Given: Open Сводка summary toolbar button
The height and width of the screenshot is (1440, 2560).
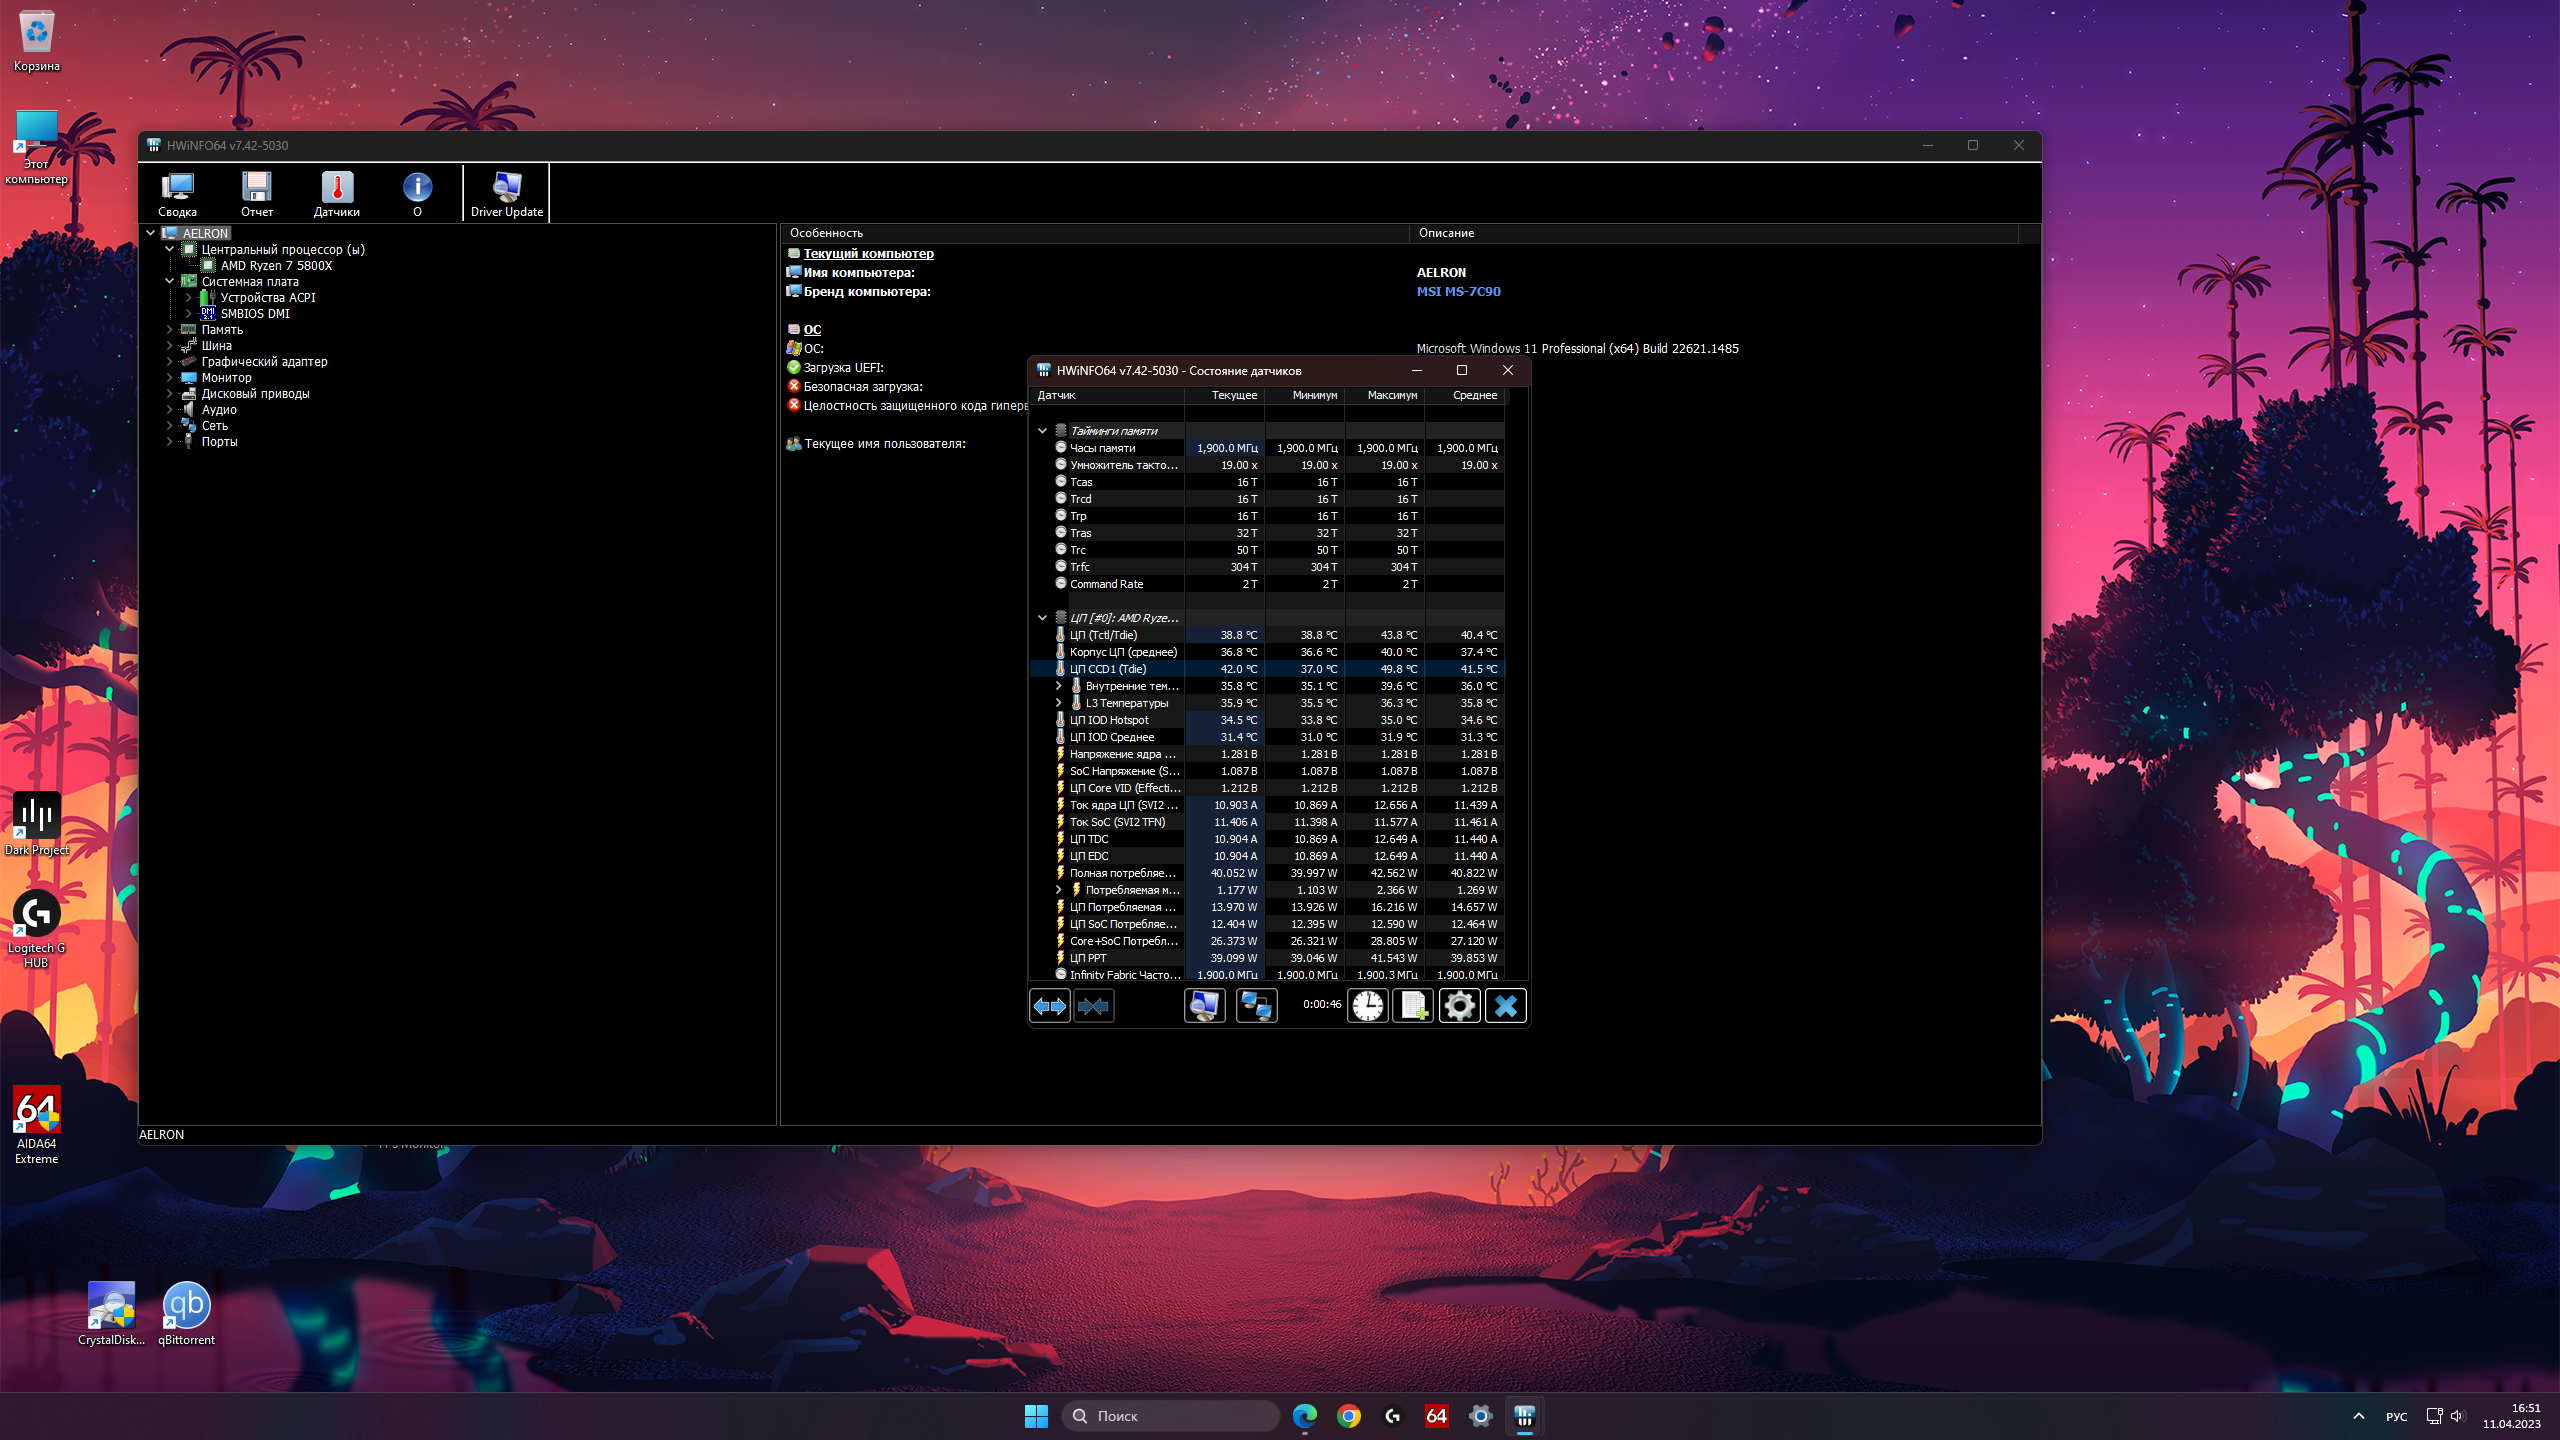Looking at the screenshot, I should coord(177,193).
